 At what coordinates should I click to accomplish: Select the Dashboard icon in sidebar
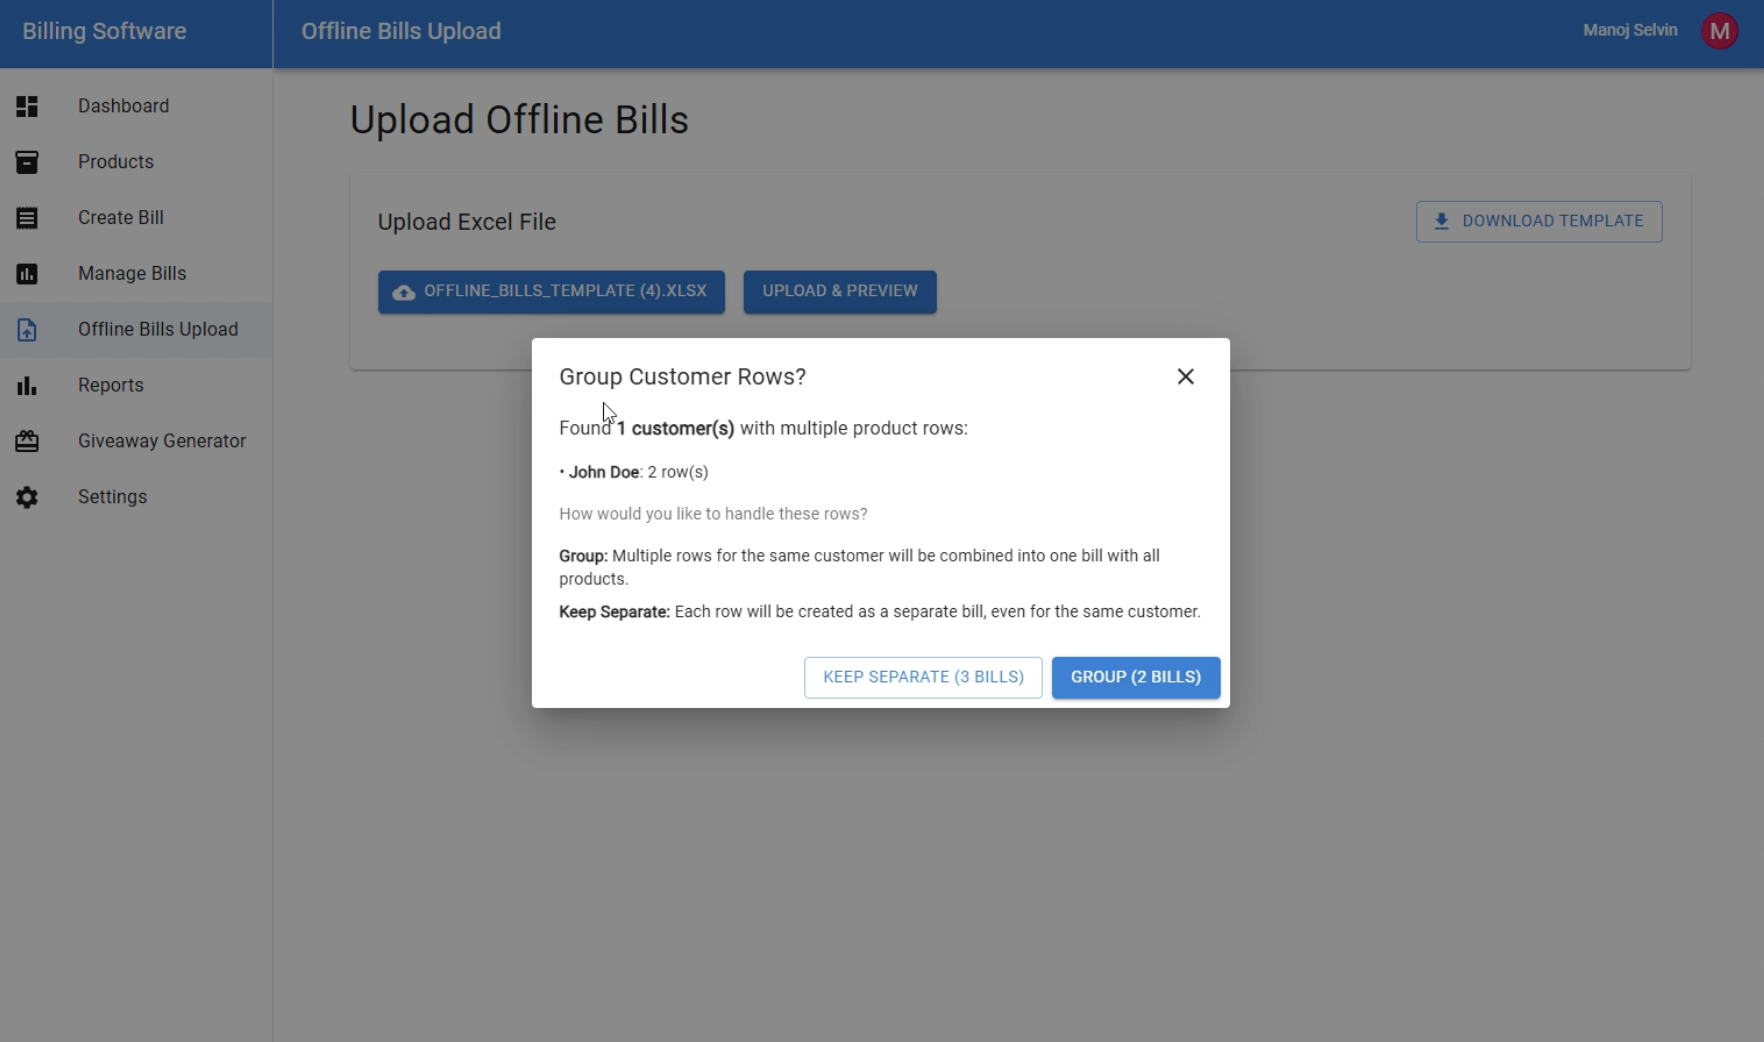pos(26,106)
